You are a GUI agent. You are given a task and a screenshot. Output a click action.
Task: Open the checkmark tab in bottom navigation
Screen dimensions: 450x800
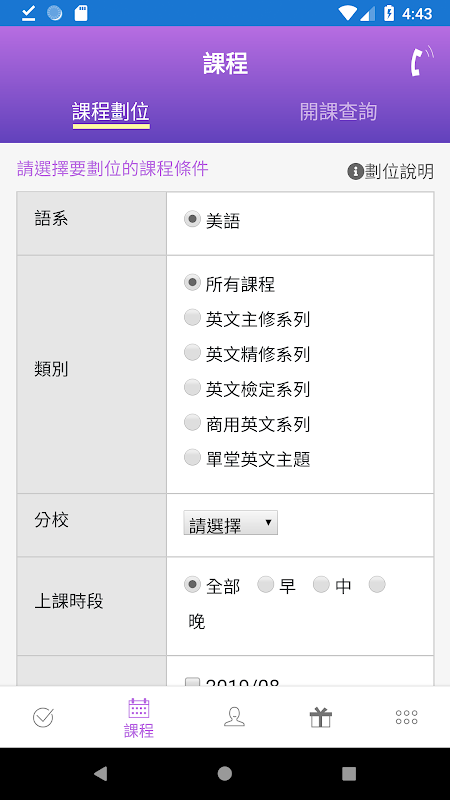click(x=43, y=717)
